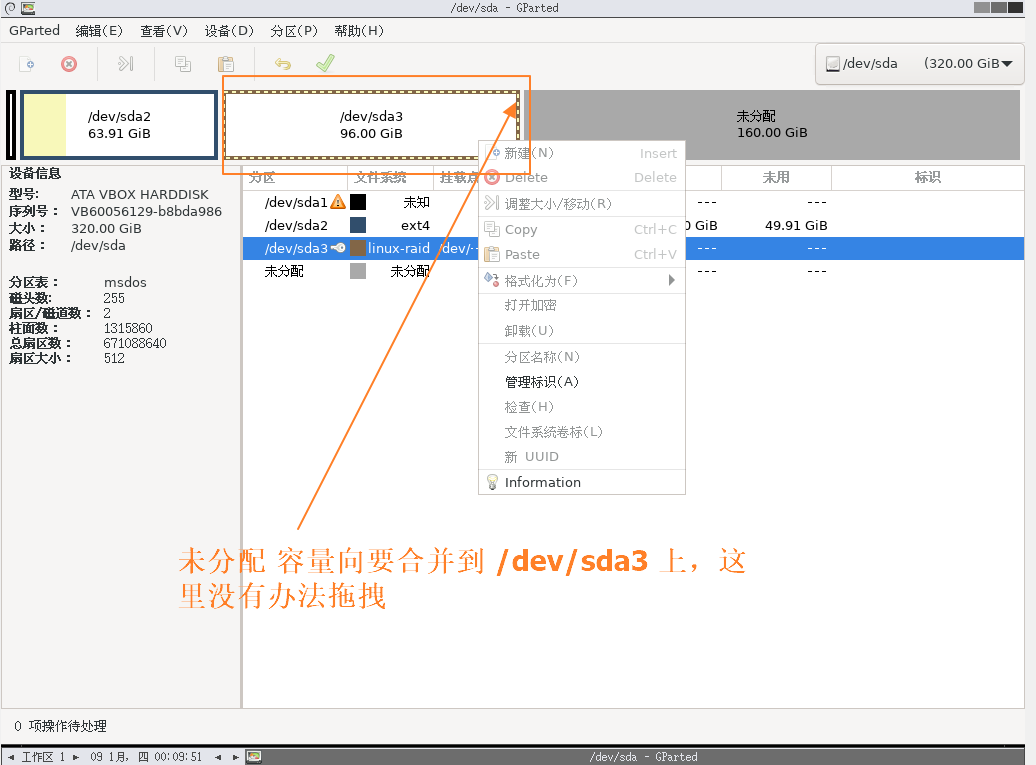This screenshot has width=1036, height=765.
Task: Select 打开加密 context menu entry
Action: click(x=581, y=305)
